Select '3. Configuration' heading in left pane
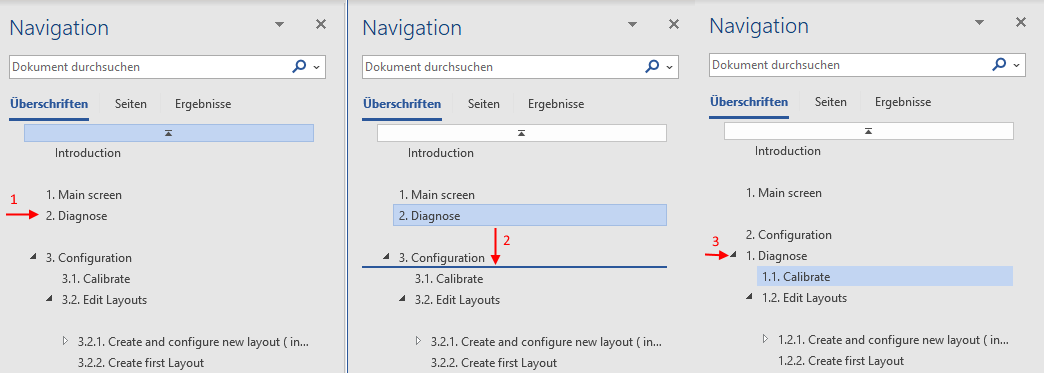This screenshot has width=1044, height=373. (89, 258)
